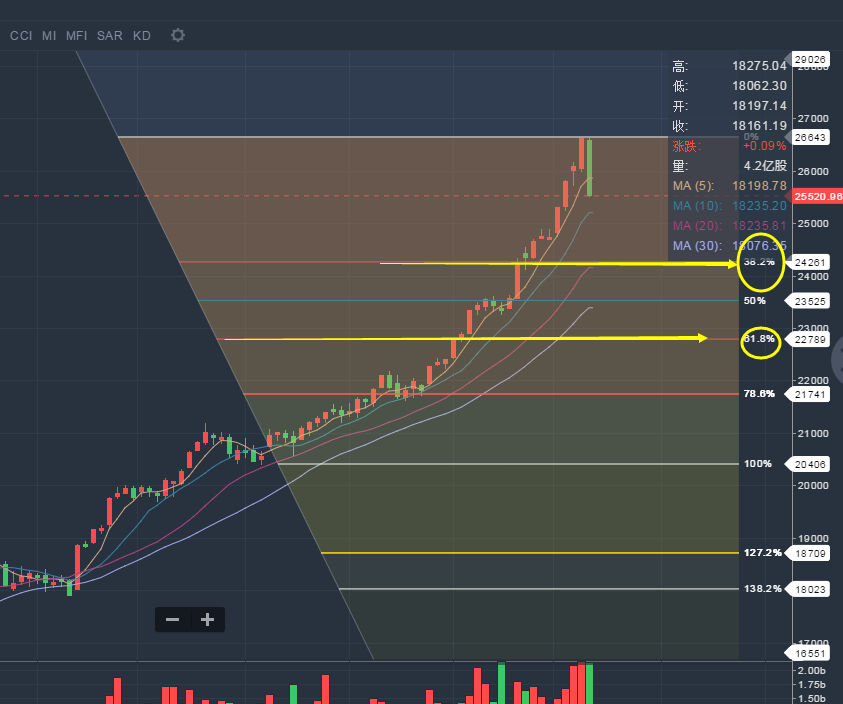Choose the KD indicator tab
This screenshot has height=704, width=843.
tap(142, 35)
